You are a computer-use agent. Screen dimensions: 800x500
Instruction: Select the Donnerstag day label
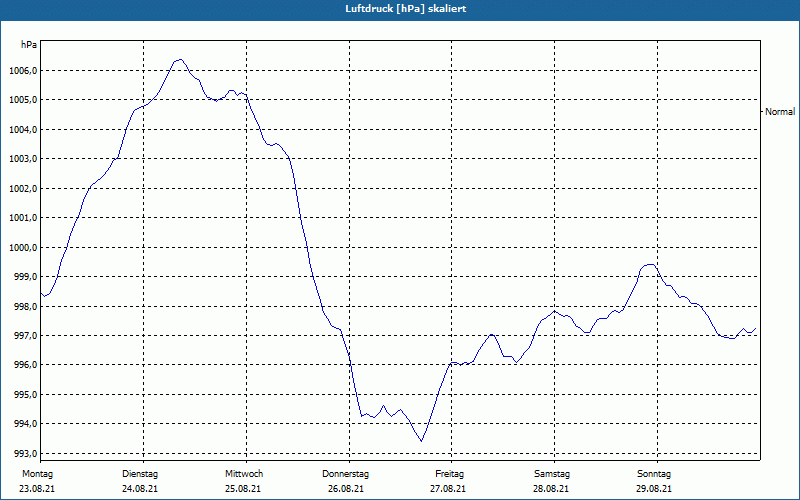(x=345, y=474)
